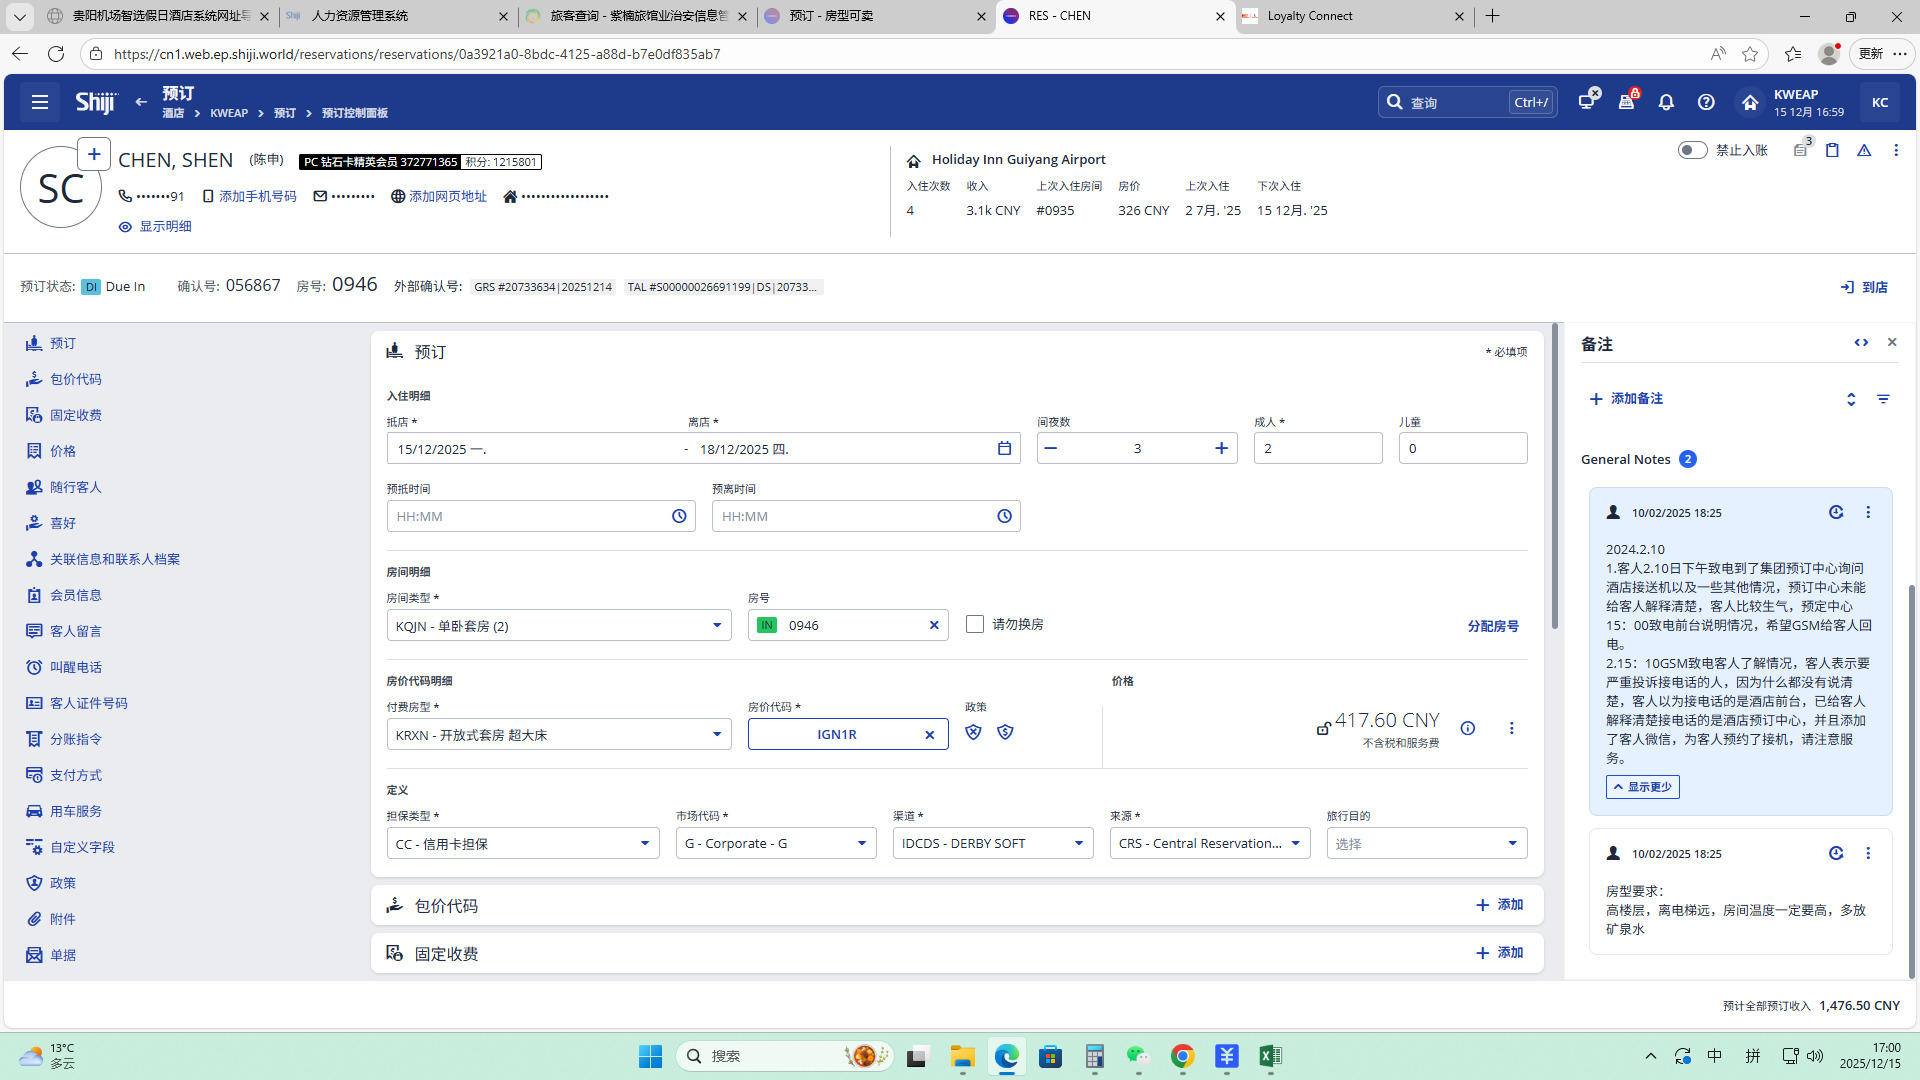Screen dimensions: 1920x1080
Task: Select 支付方式 in left sidebar
Action: click(x=76, y=775)
